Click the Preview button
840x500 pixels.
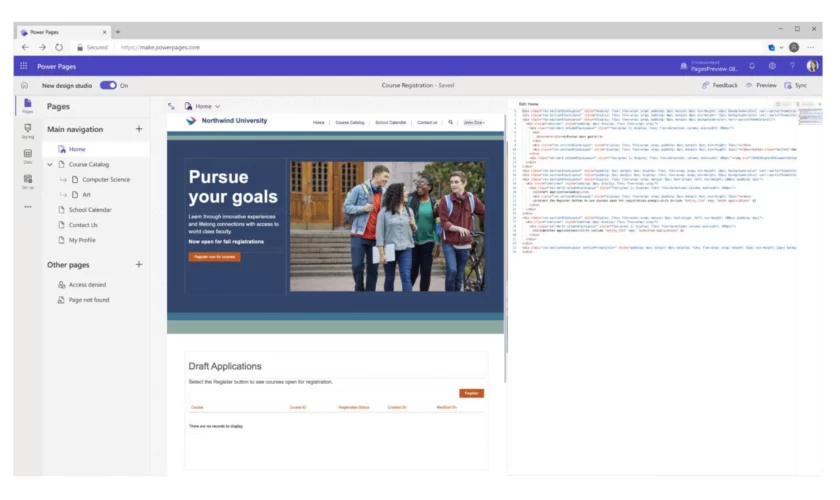761,85
